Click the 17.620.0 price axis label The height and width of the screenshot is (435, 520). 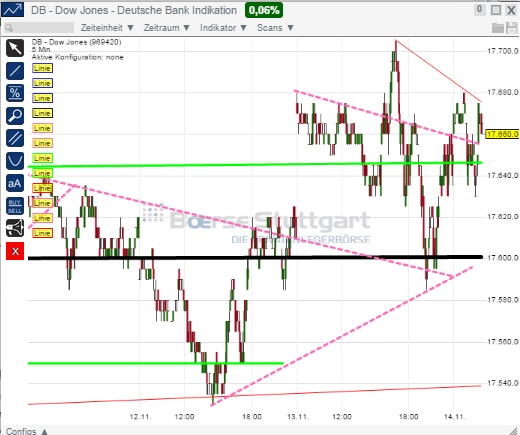(503, 217)
